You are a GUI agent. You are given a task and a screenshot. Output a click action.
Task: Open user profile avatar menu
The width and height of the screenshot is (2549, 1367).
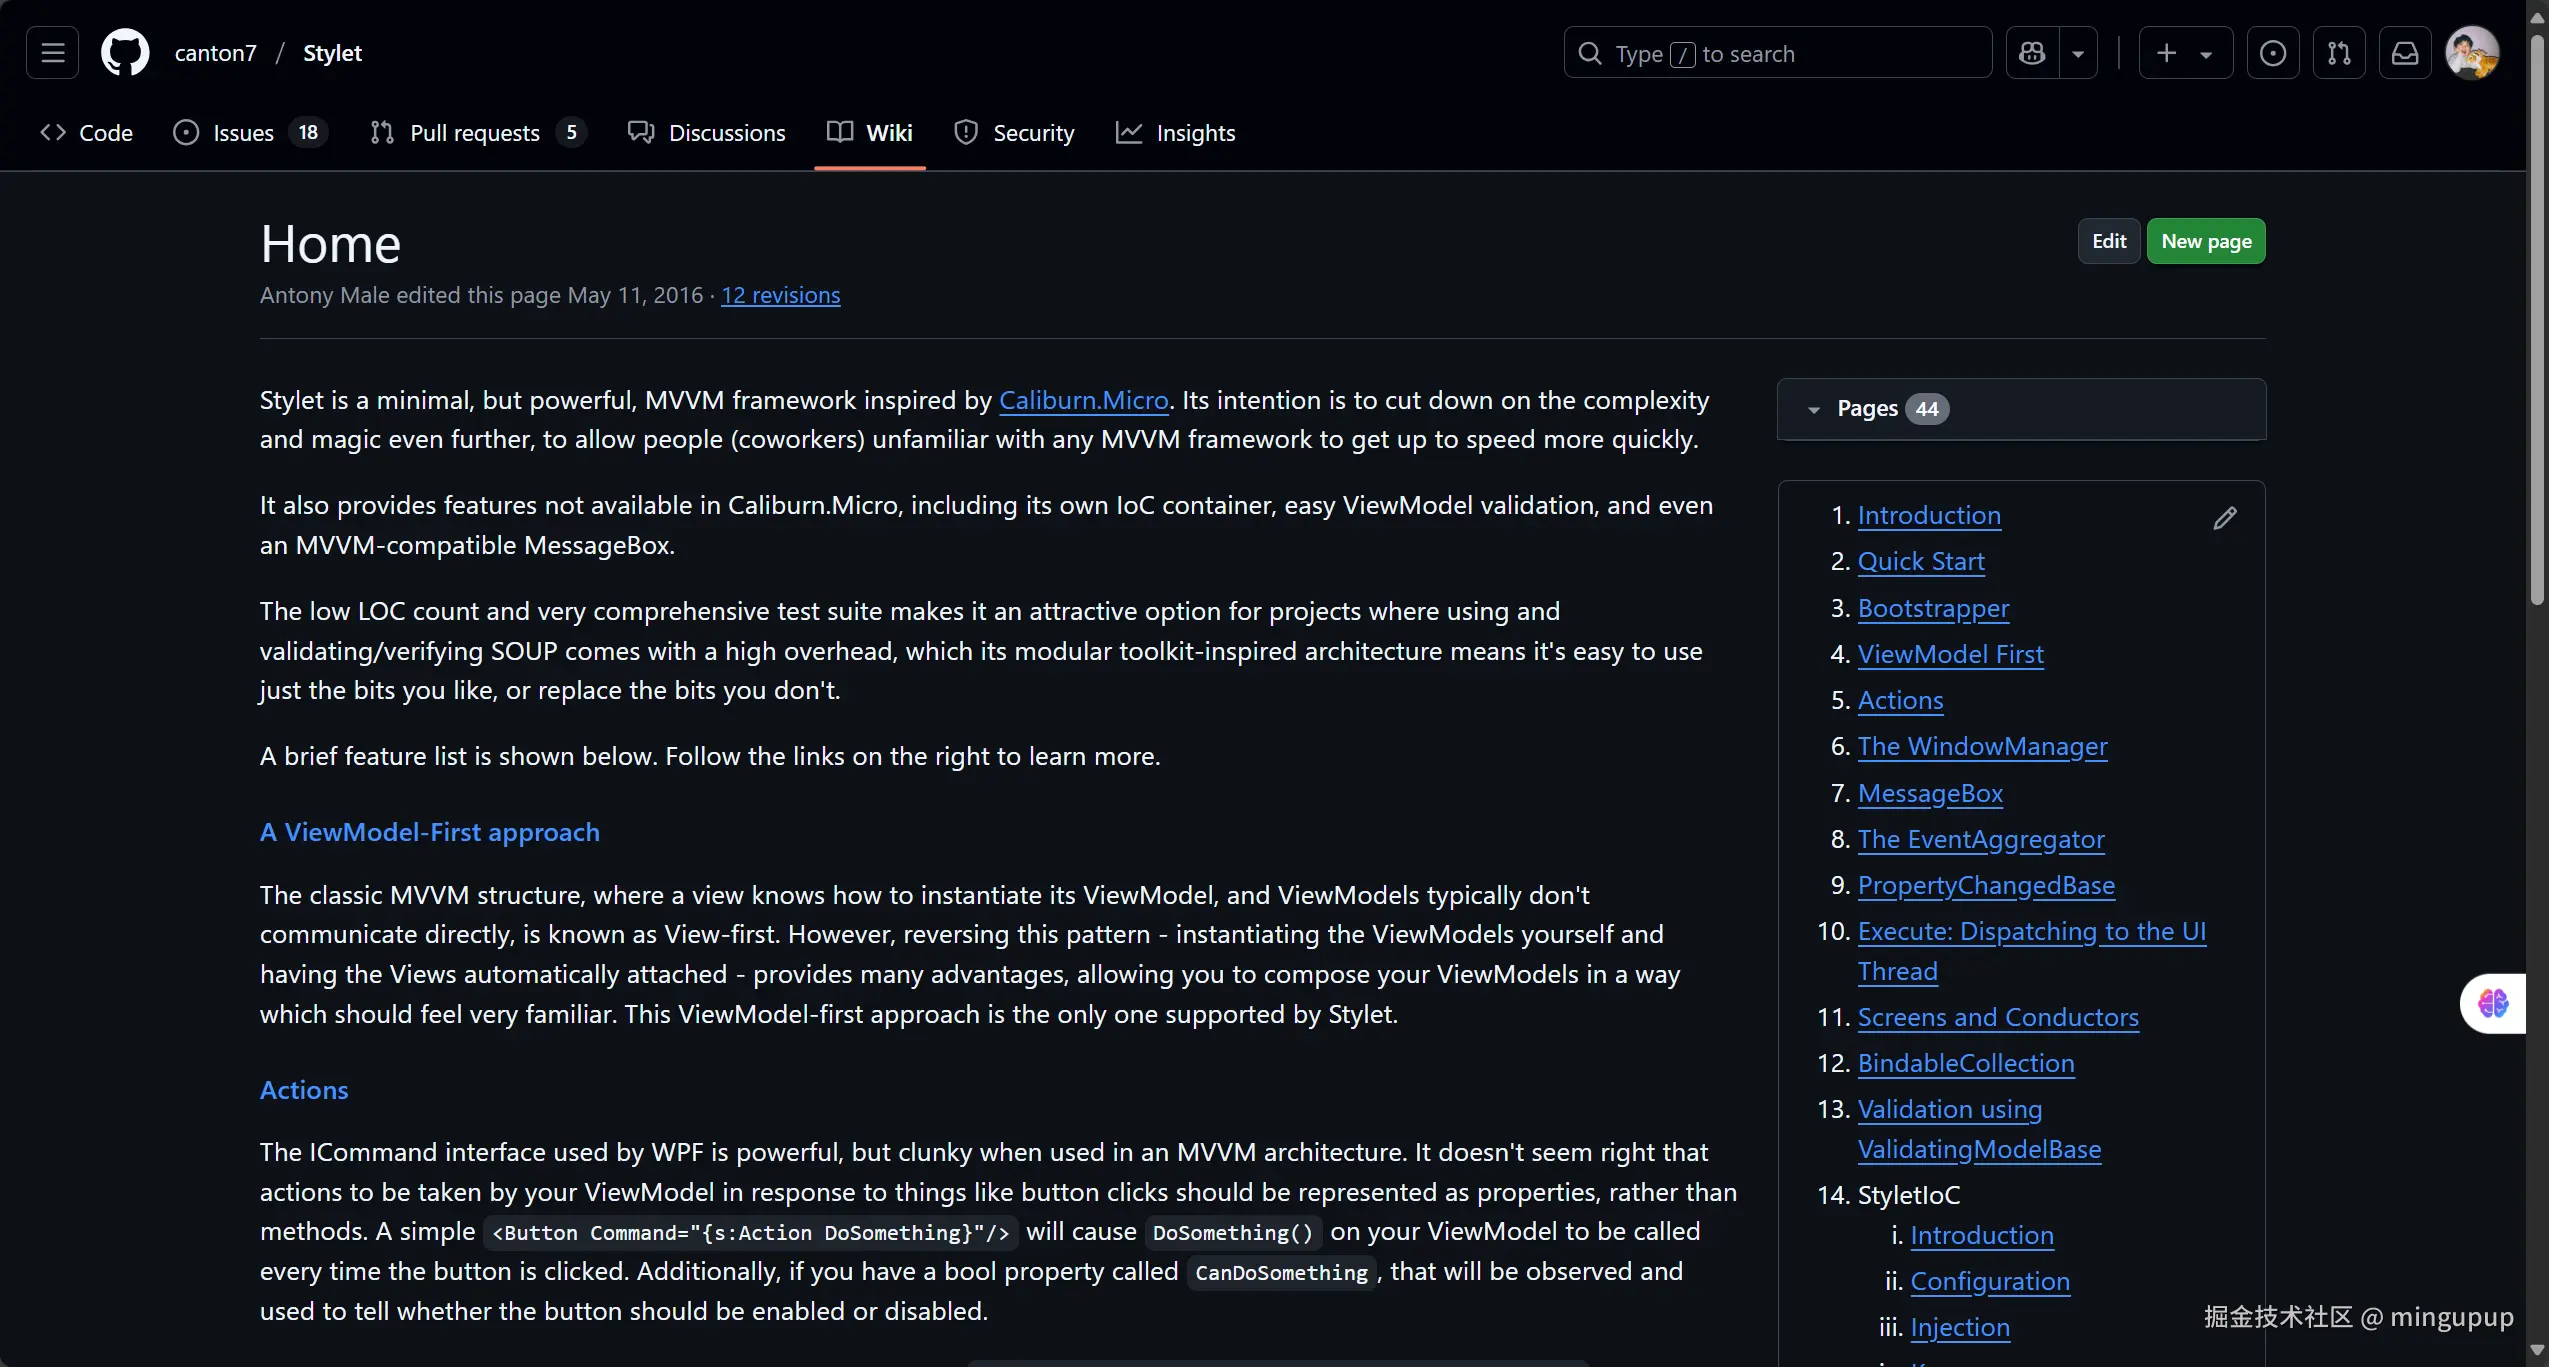[2472, 53]
